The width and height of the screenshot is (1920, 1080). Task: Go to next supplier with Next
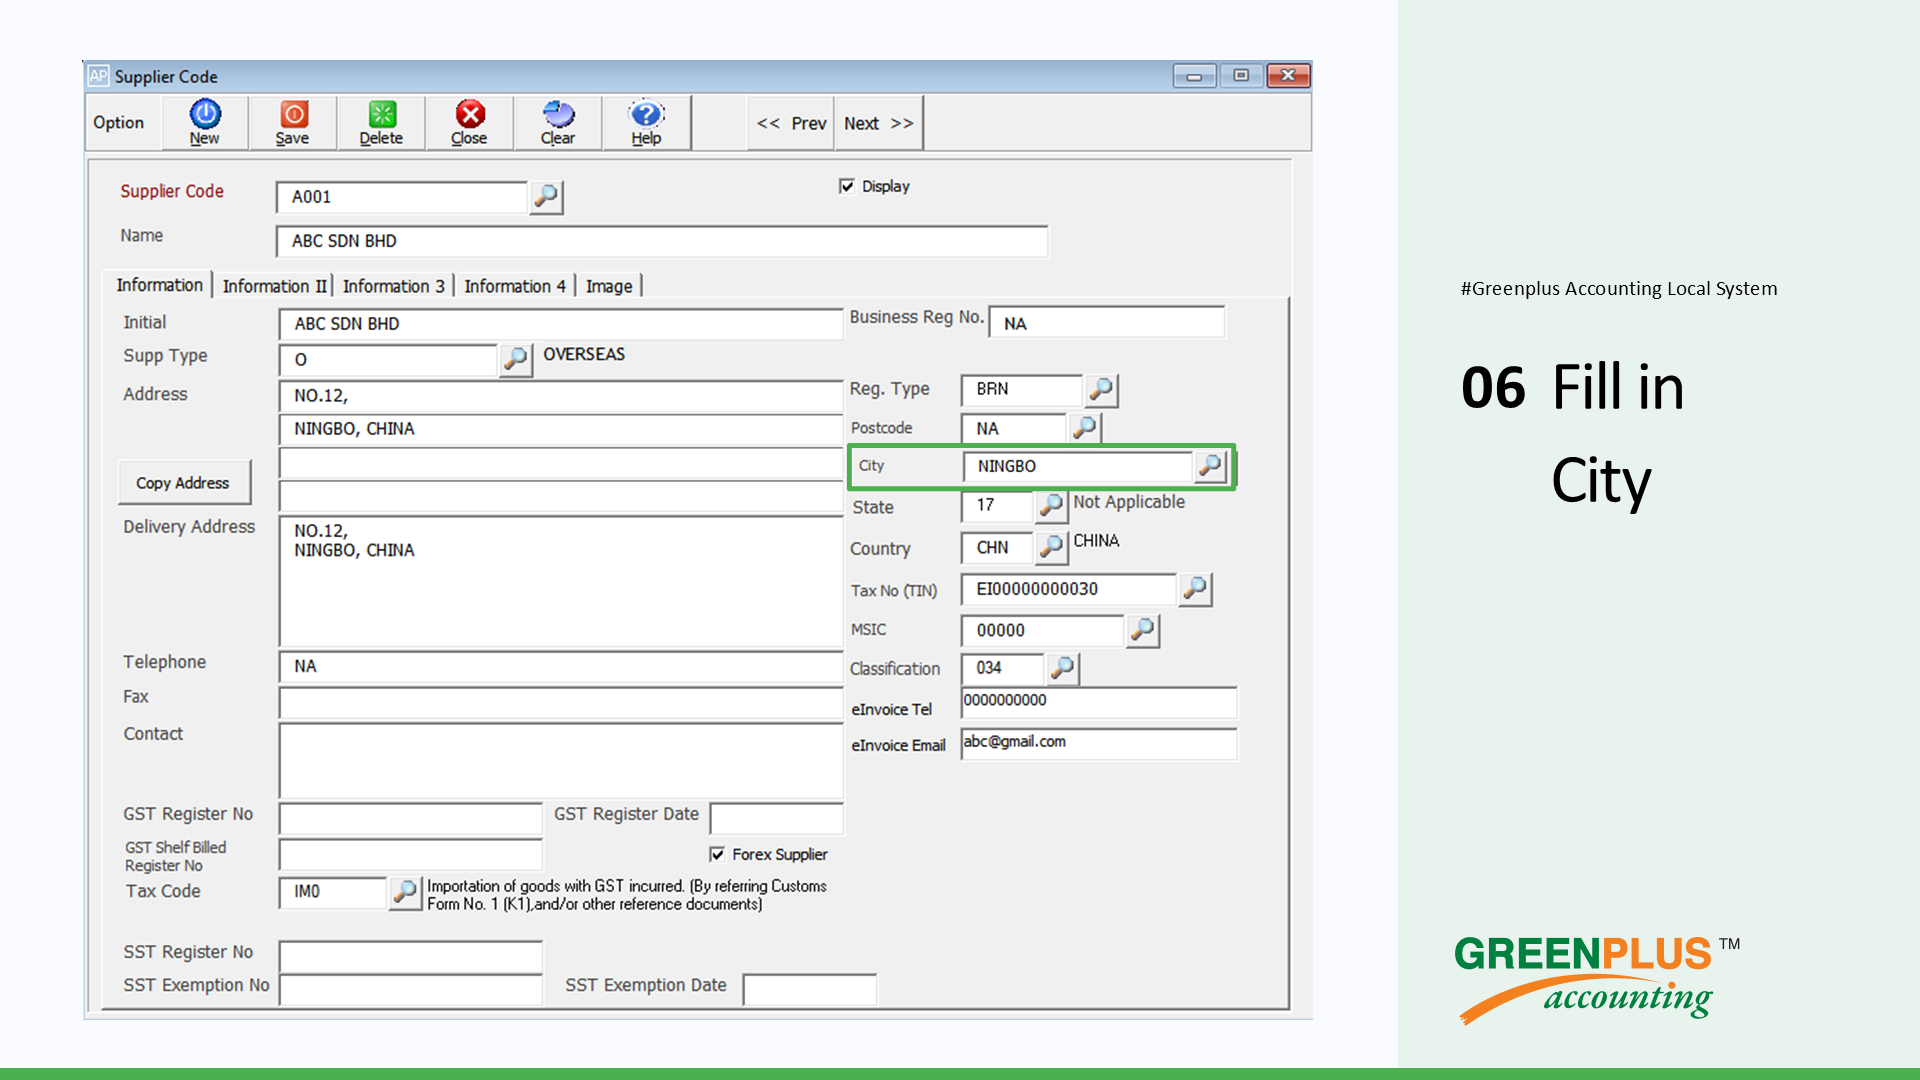878,124
